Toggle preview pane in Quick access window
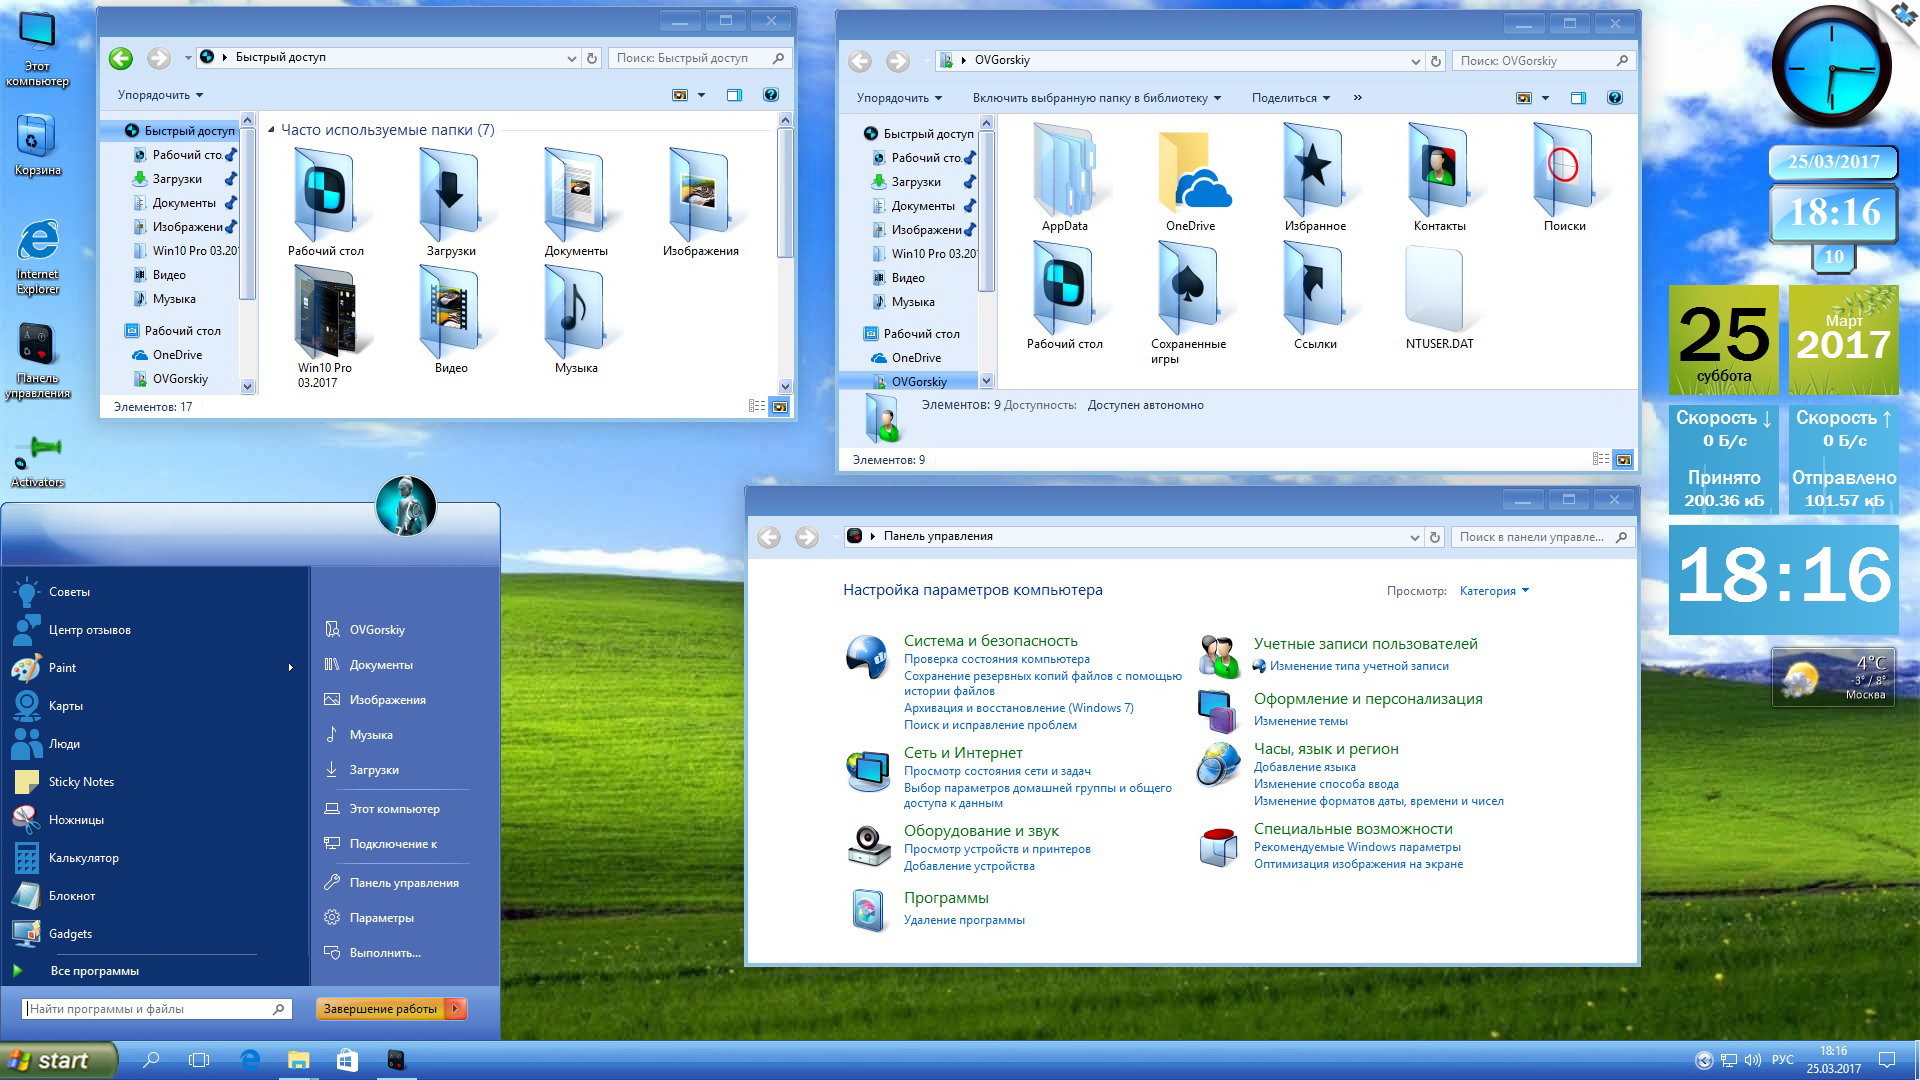Viewport: 1920px width, 1080px height. (x=734, y=95)
